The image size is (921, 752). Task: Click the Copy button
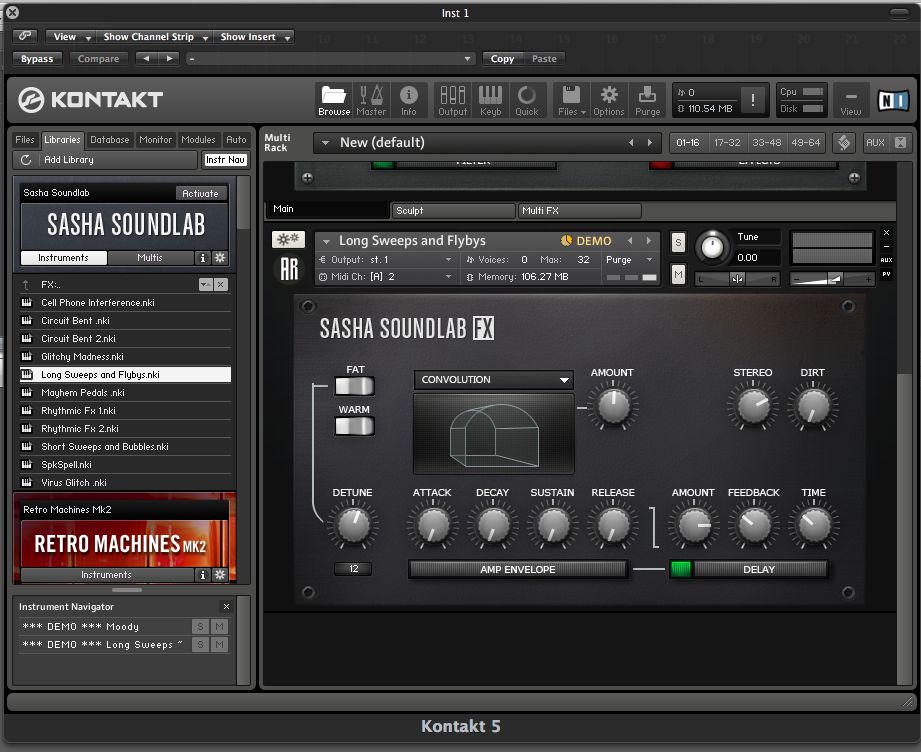click(502, 59)
